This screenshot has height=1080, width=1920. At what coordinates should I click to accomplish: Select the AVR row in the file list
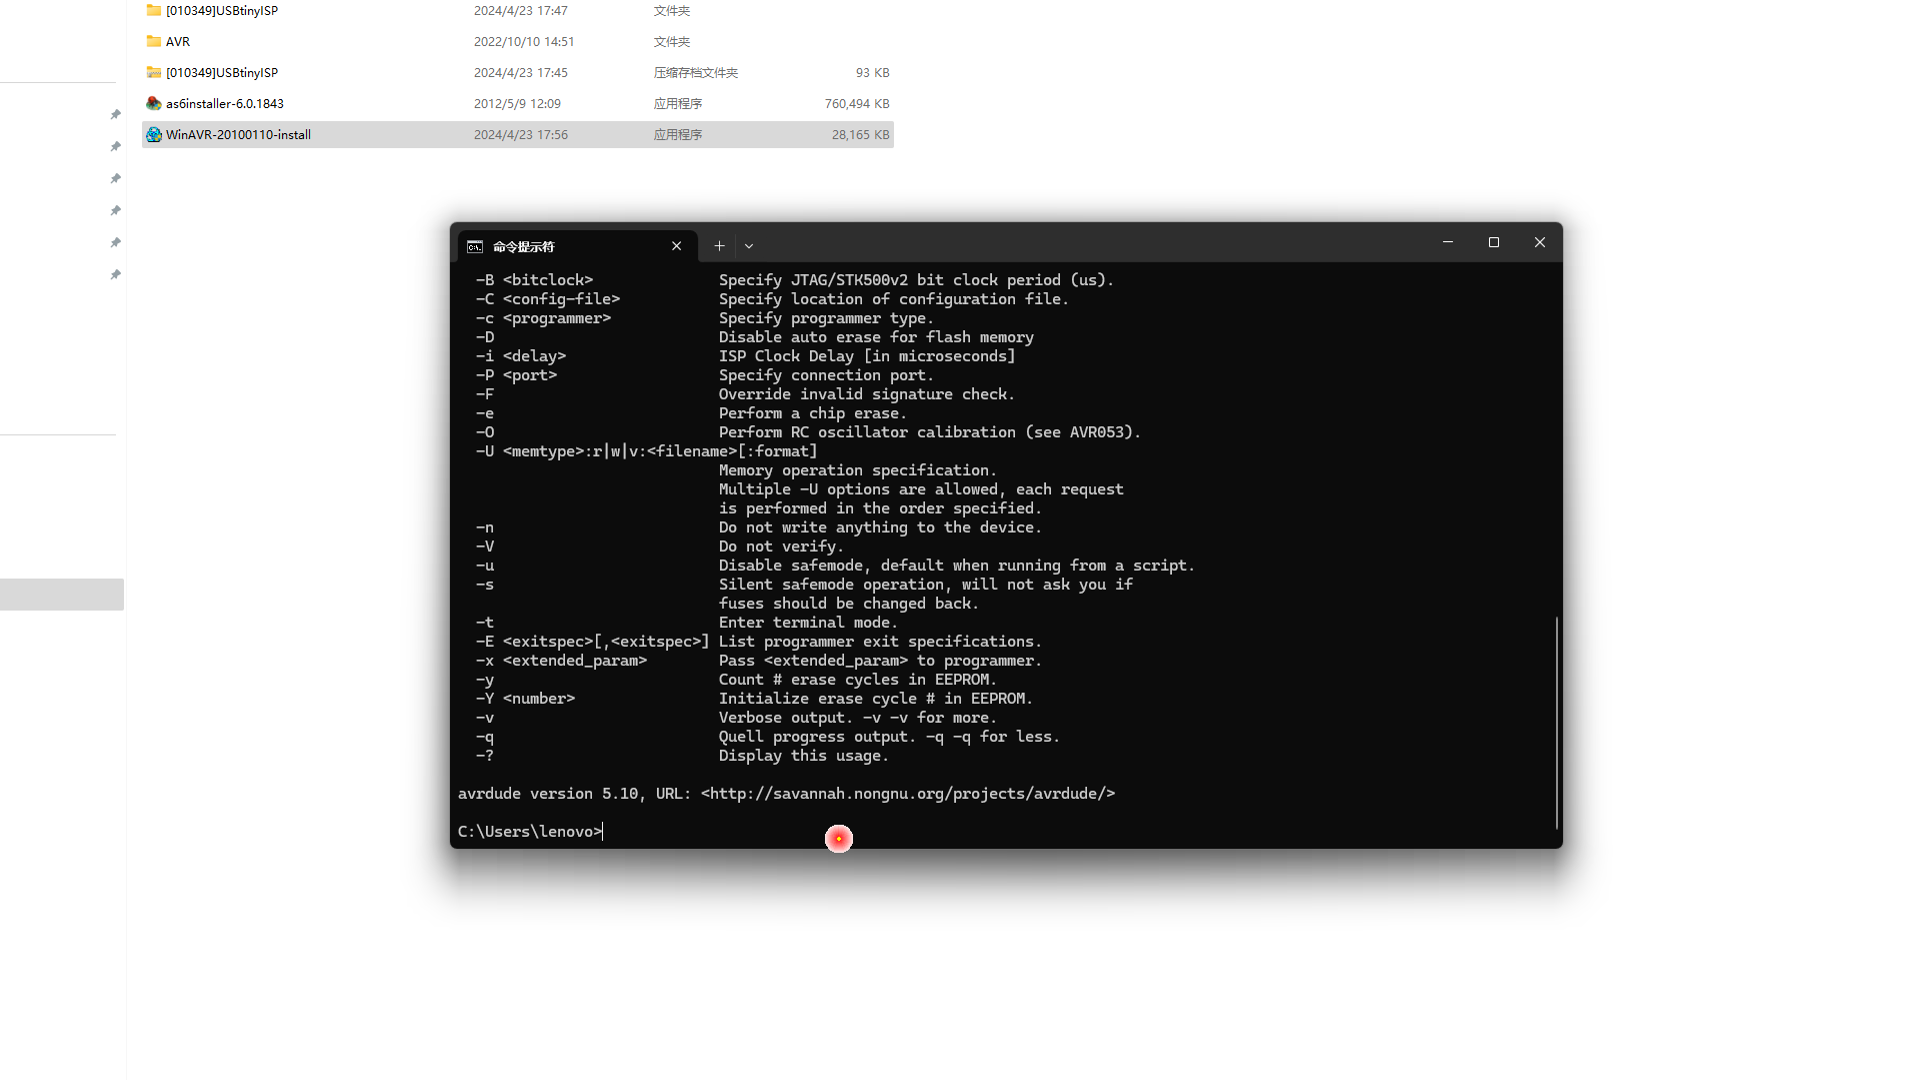click(x=300, y=41)
